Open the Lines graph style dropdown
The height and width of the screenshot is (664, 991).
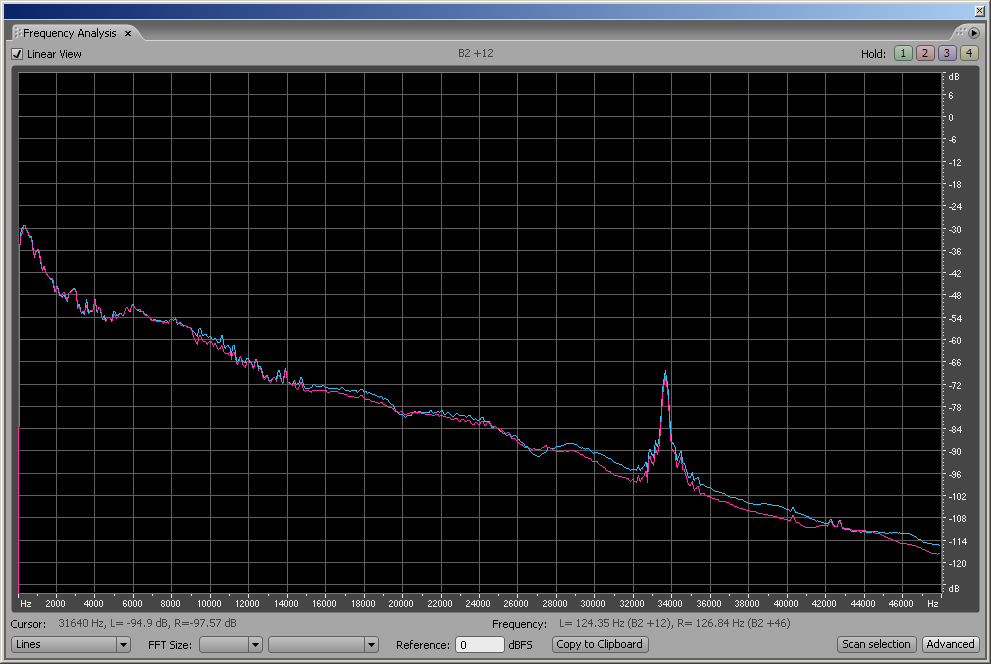(x=70, y=645)
